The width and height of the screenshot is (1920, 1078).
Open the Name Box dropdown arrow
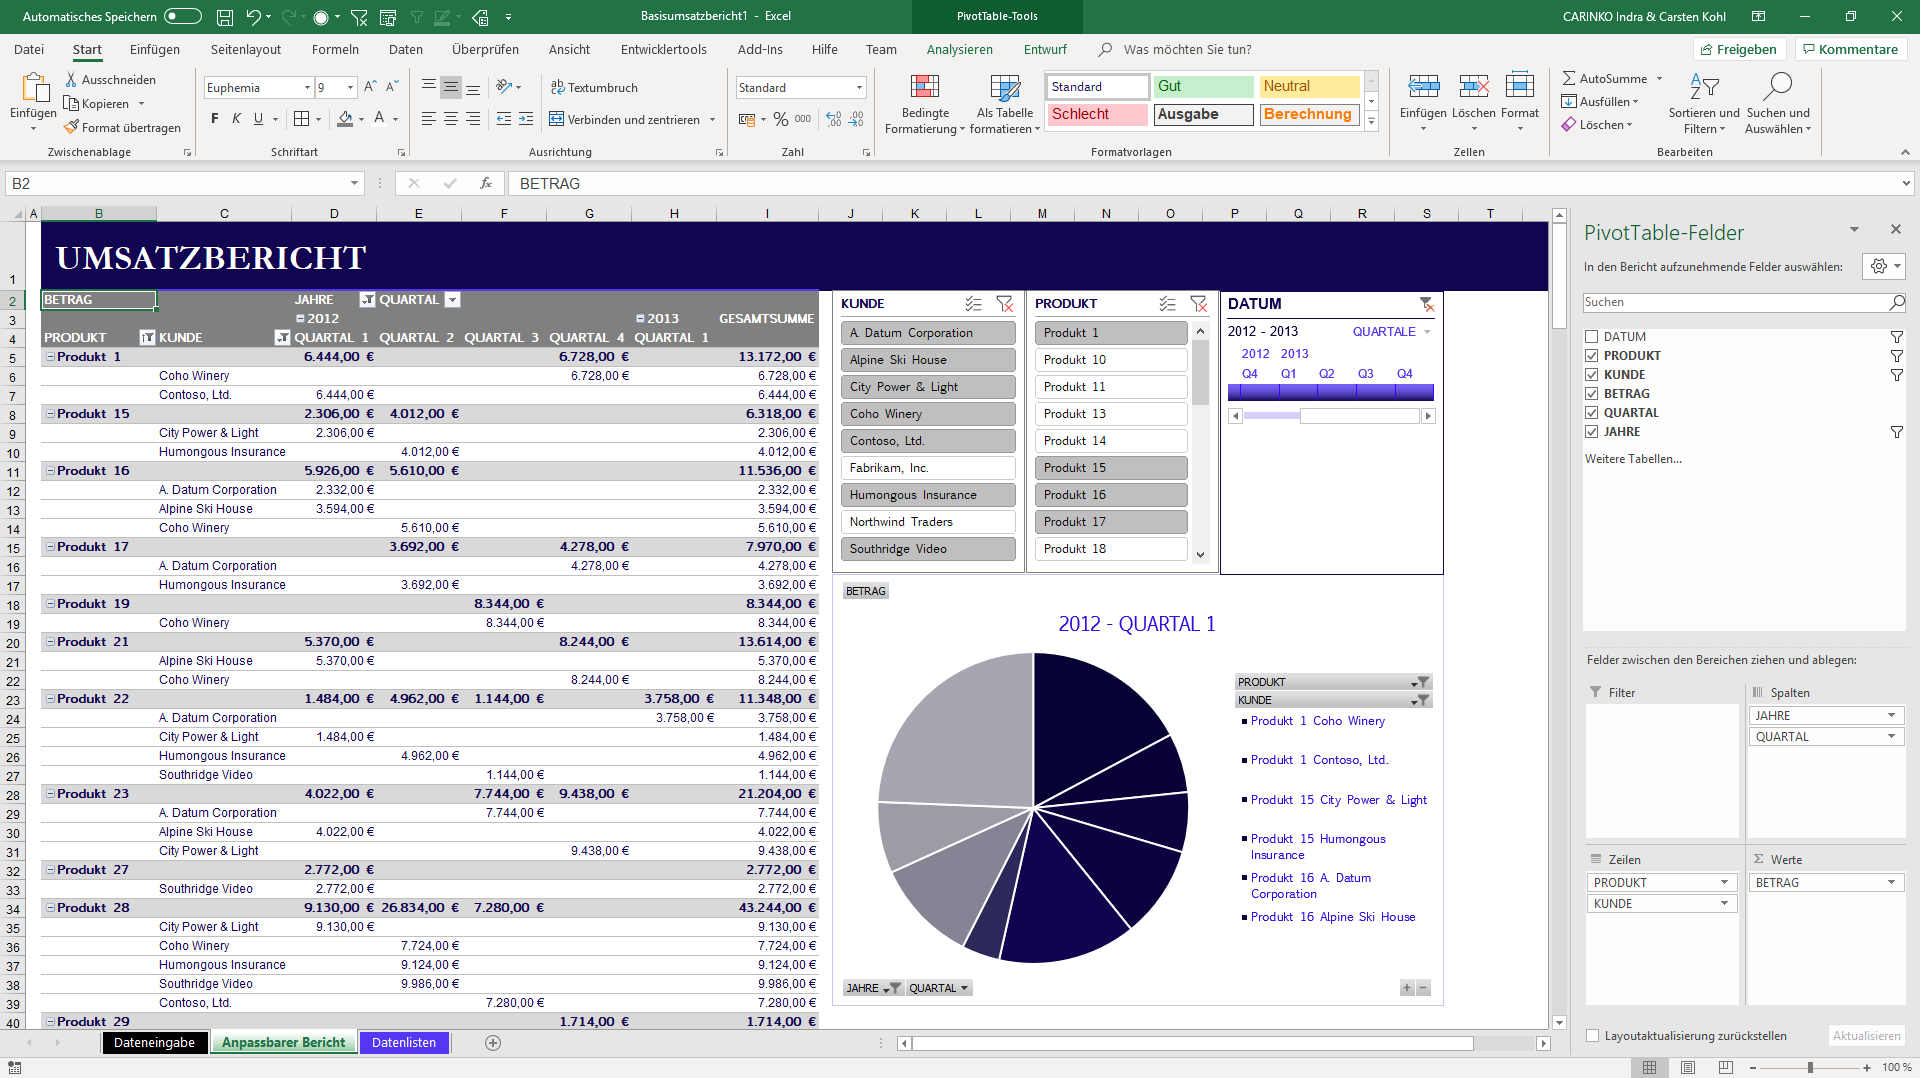pos(354,183)
